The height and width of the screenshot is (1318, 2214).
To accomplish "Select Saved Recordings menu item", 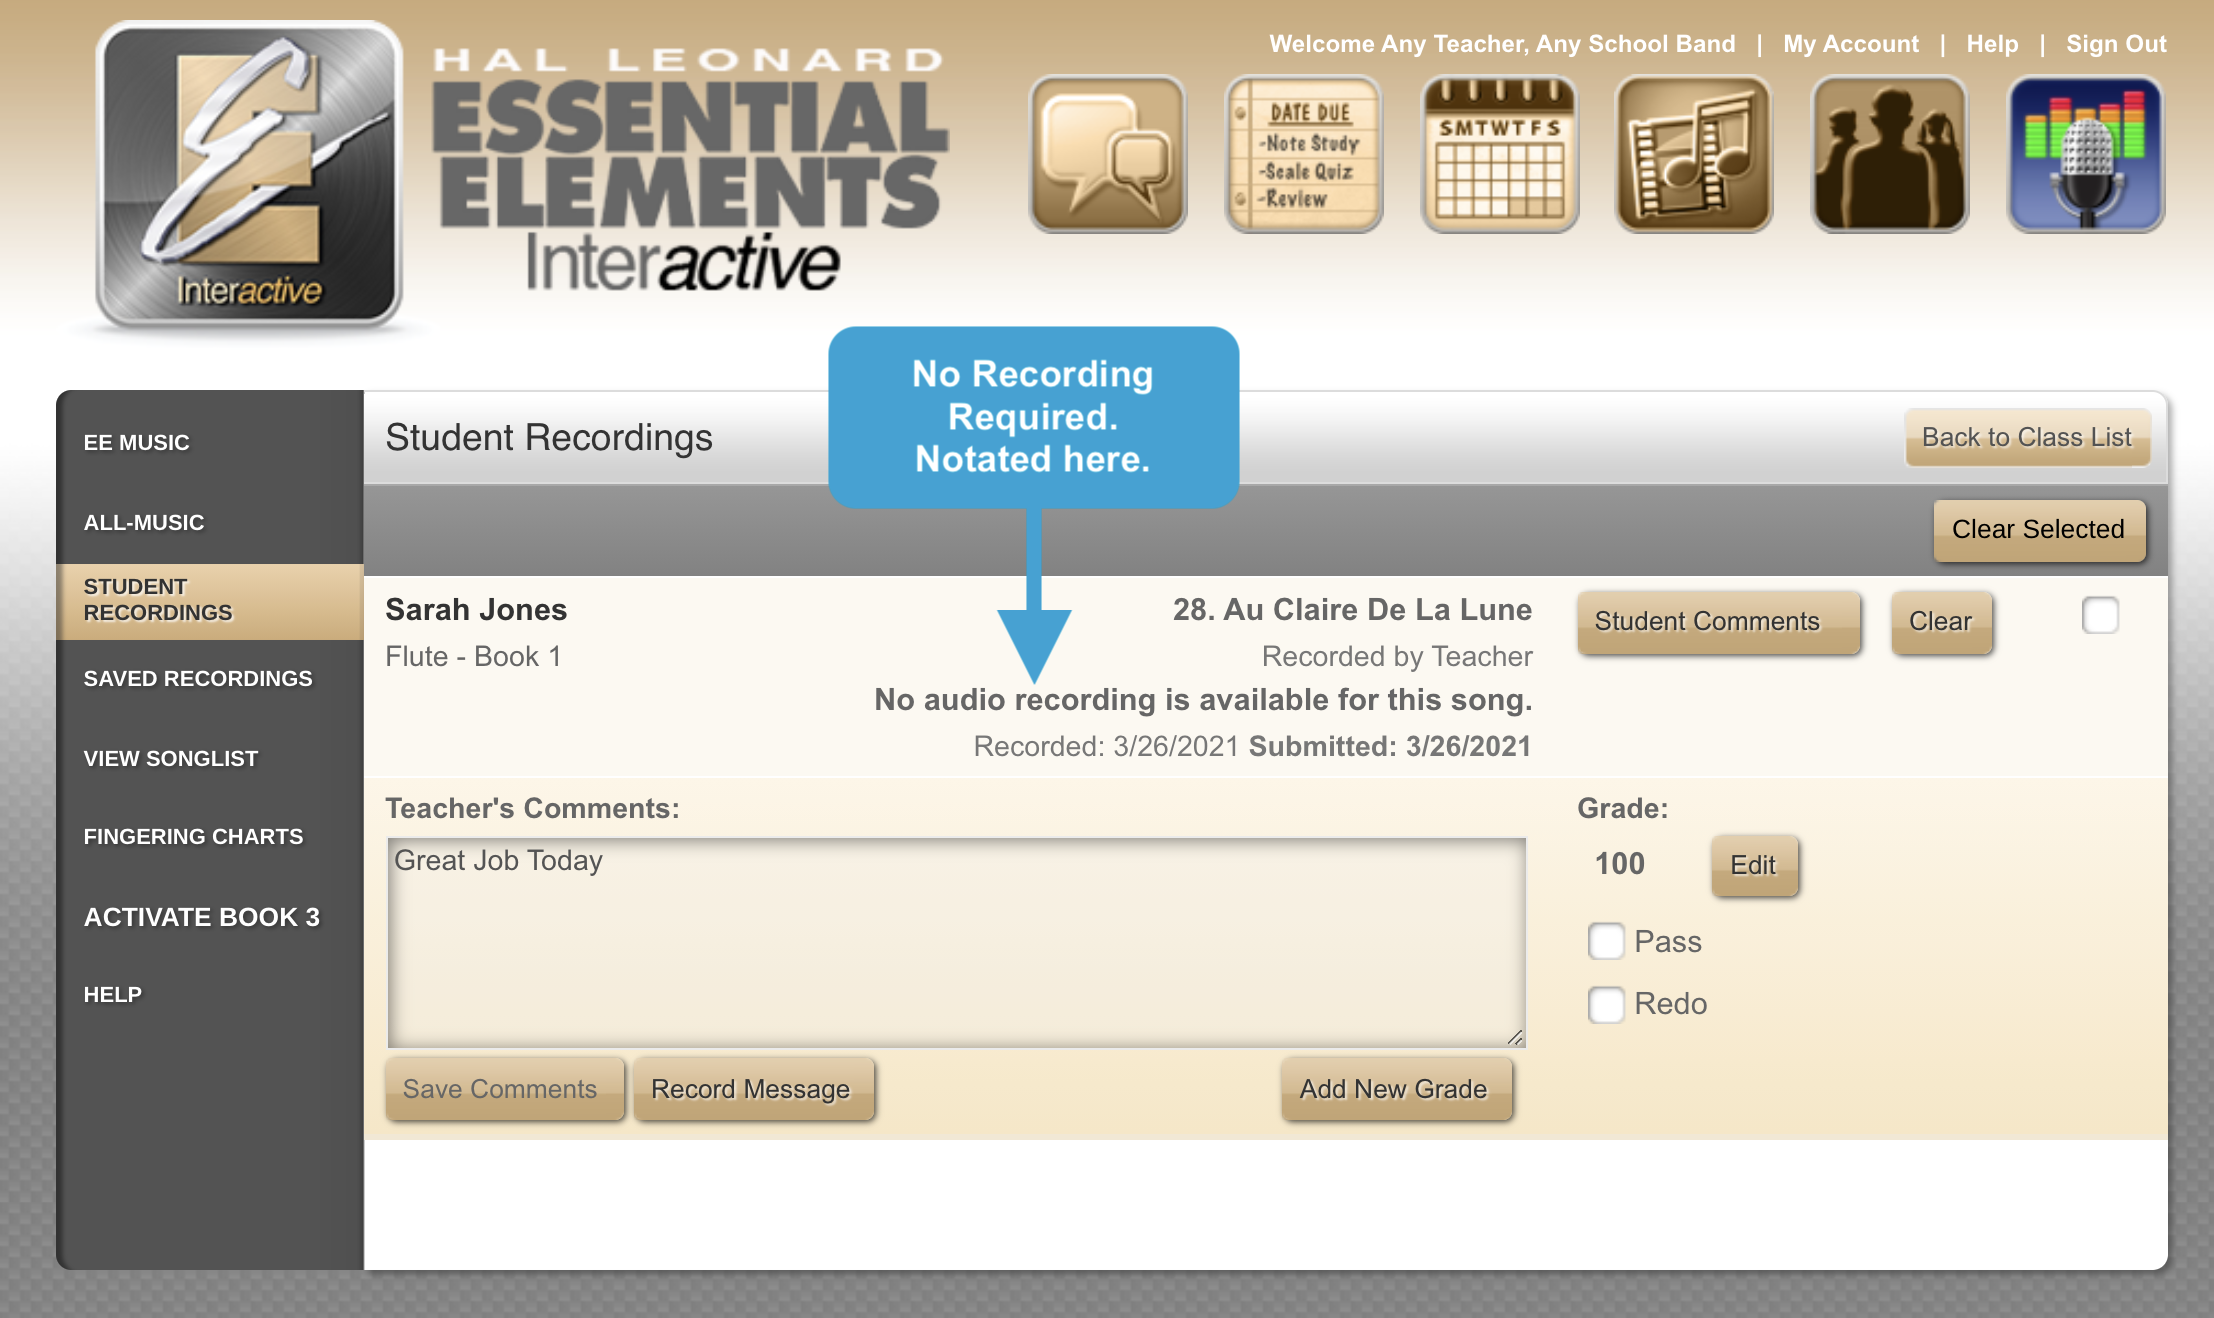I will pos(198,678).
